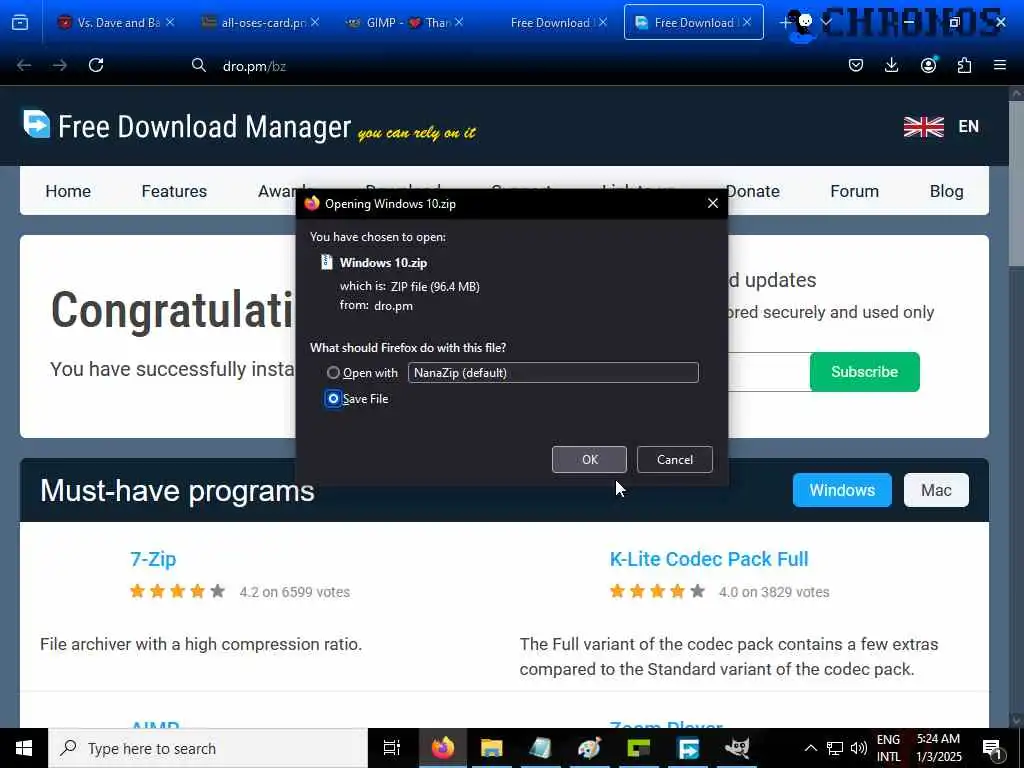
Task: Click the taskbar search box
Action: 208,748
